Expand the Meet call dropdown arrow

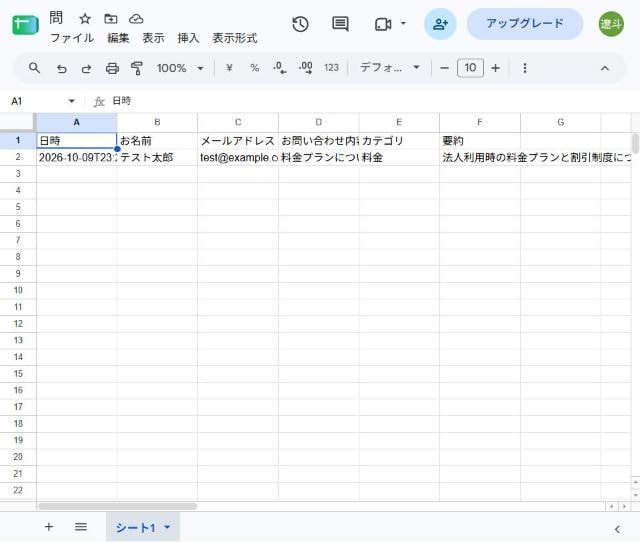[x=403, y=23]
